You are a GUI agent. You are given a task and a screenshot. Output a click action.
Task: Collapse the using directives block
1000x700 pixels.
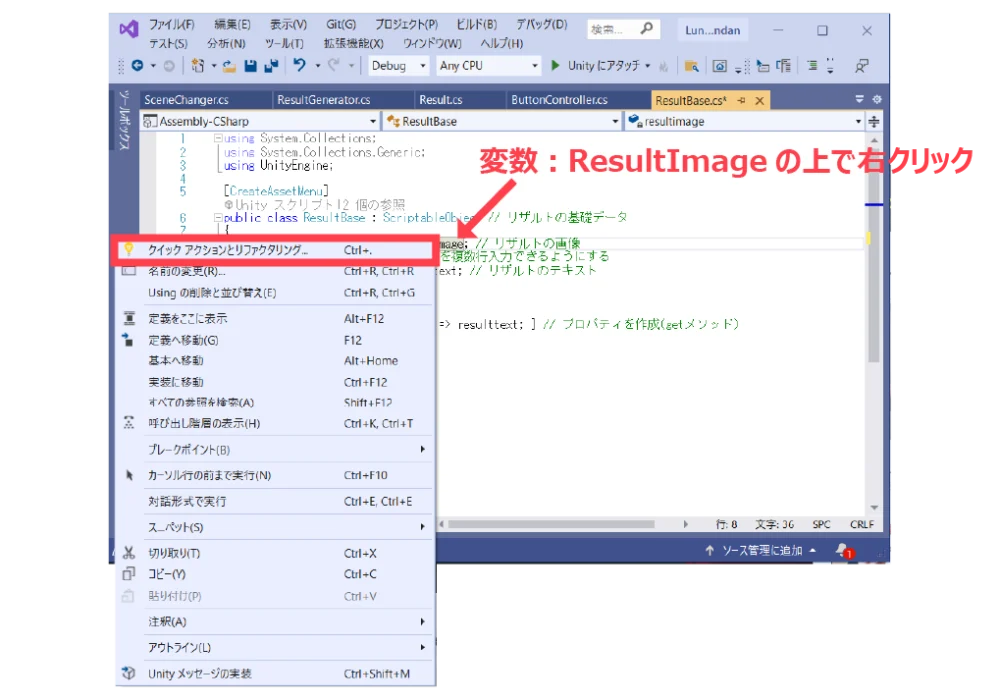pos(218,138)
